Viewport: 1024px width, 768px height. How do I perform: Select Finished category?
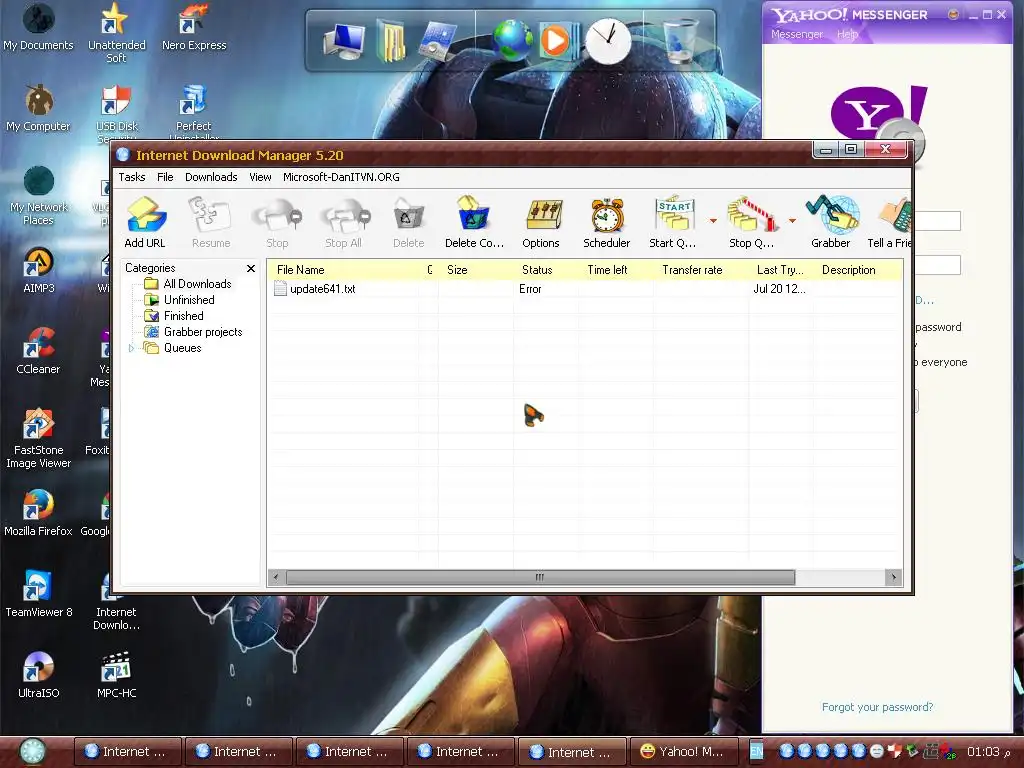184,316
